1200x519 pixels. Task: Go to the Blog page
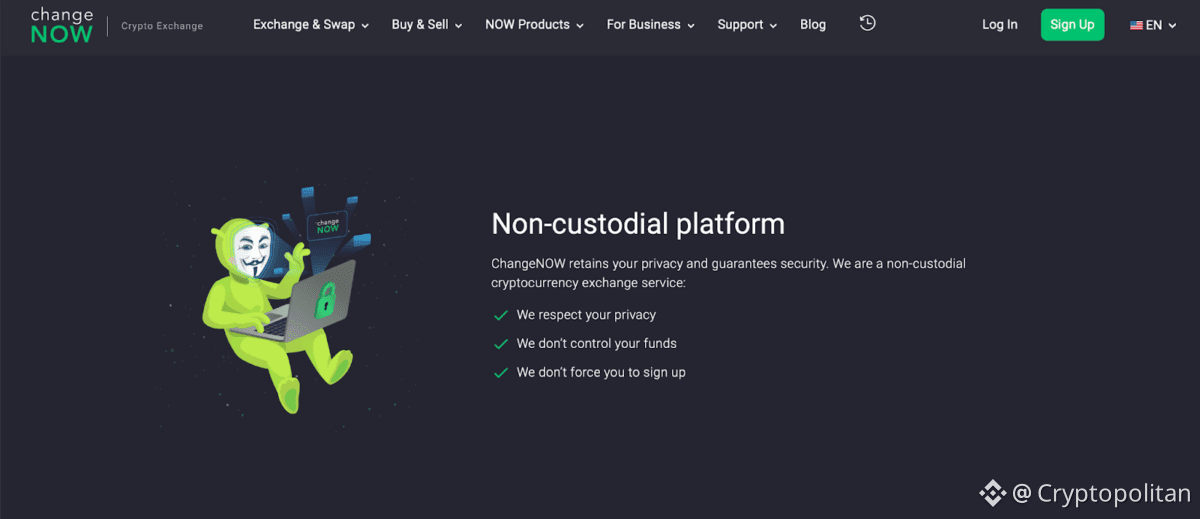point(813,25)
